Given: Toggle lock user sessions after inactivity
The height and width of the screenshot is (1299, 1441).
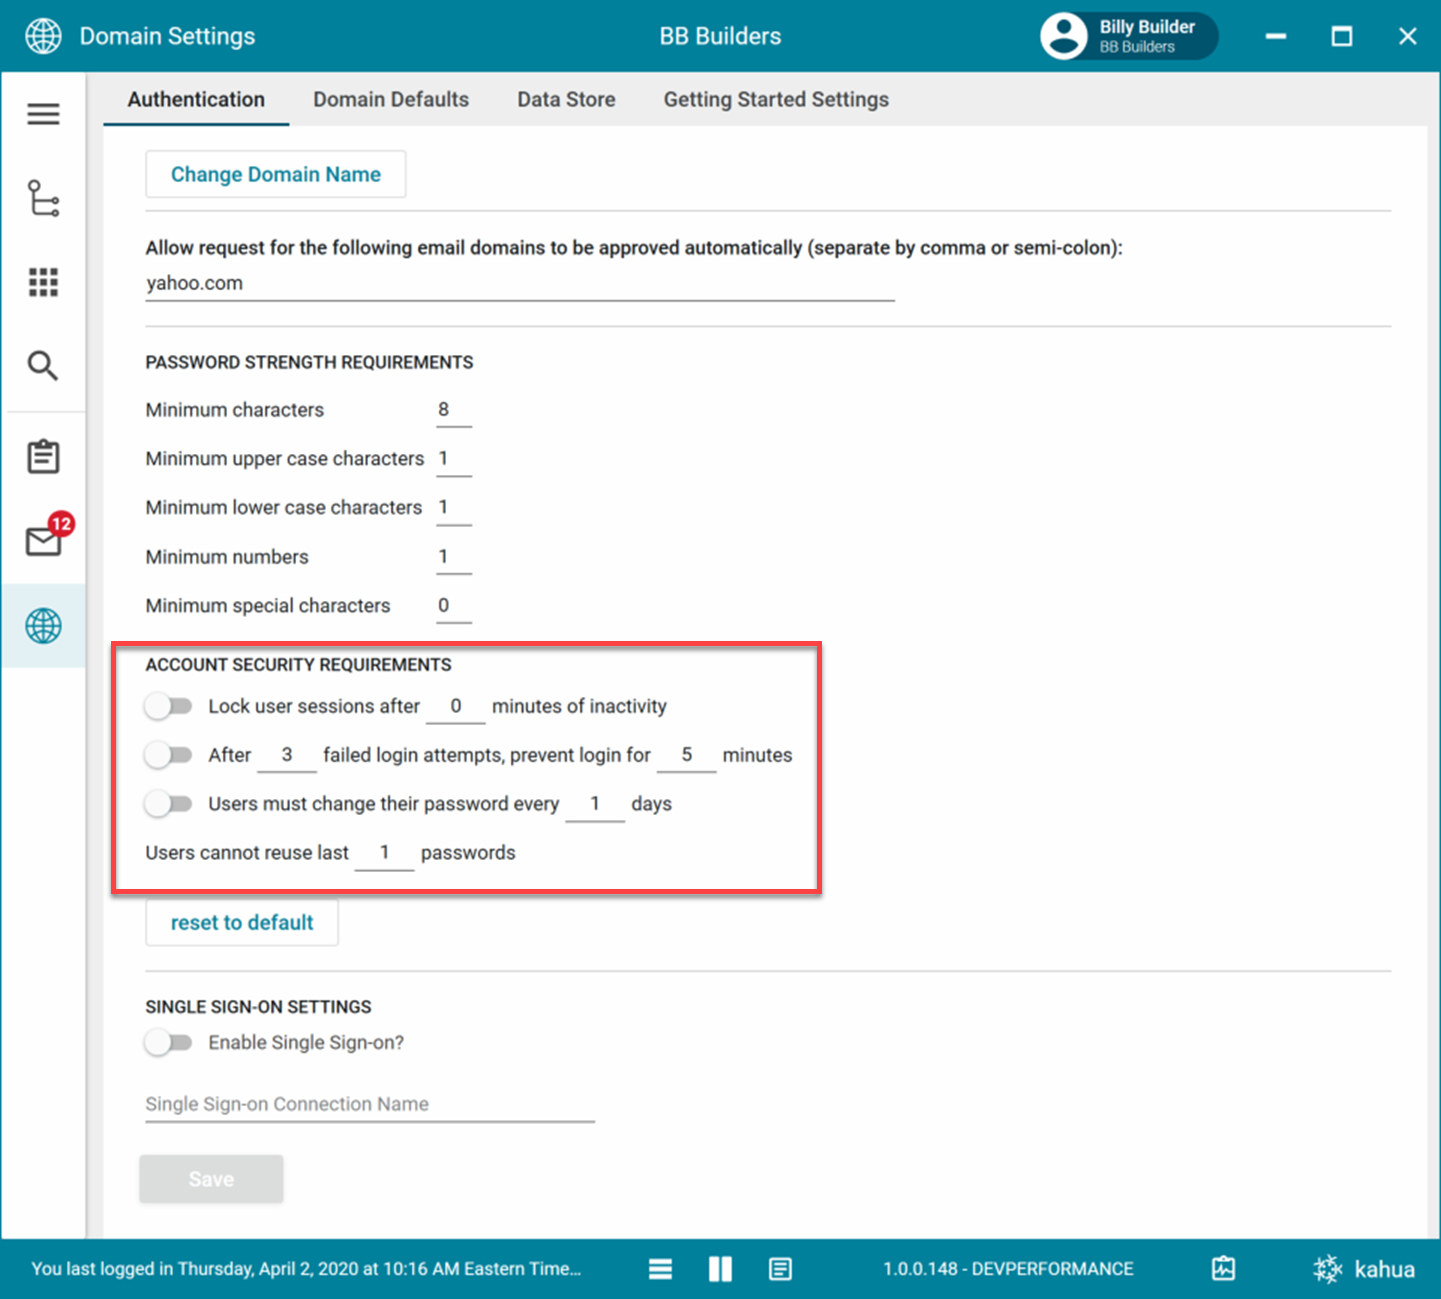Looking at the screenshot, I should (168, 706).
